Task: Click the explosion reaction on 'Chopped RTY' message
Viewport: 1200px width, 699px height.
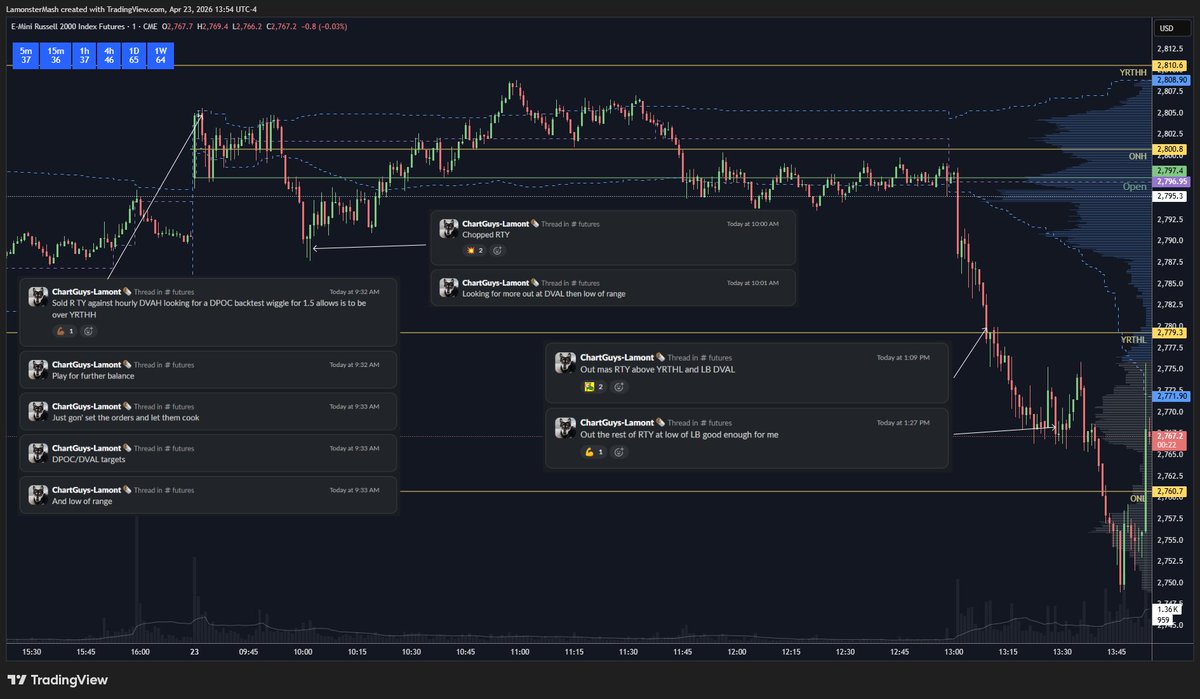Action: 476,250
